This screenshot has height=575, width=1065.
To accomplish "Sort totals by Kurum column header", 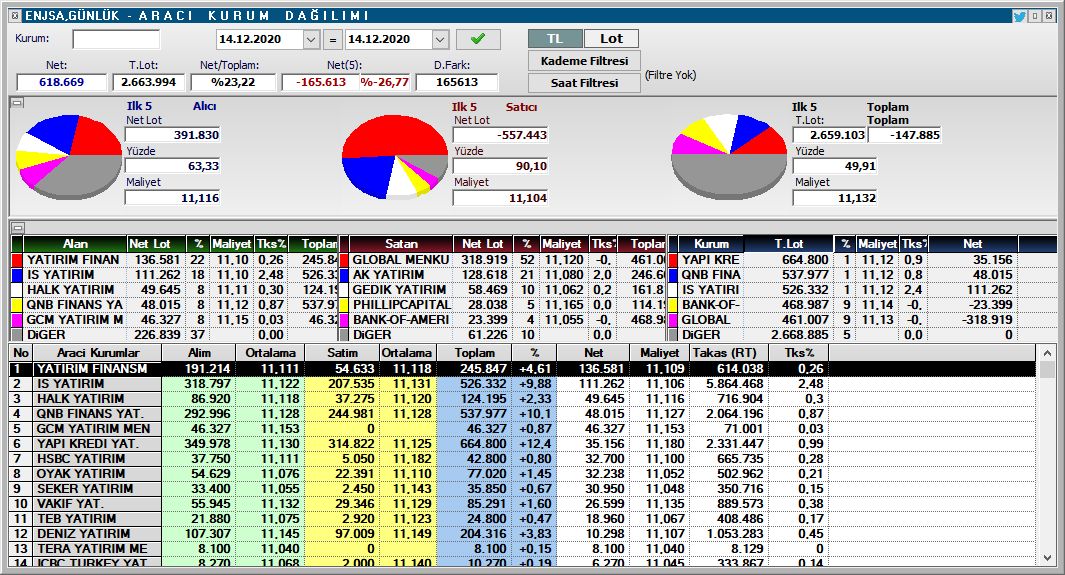I will coord(711,244).
